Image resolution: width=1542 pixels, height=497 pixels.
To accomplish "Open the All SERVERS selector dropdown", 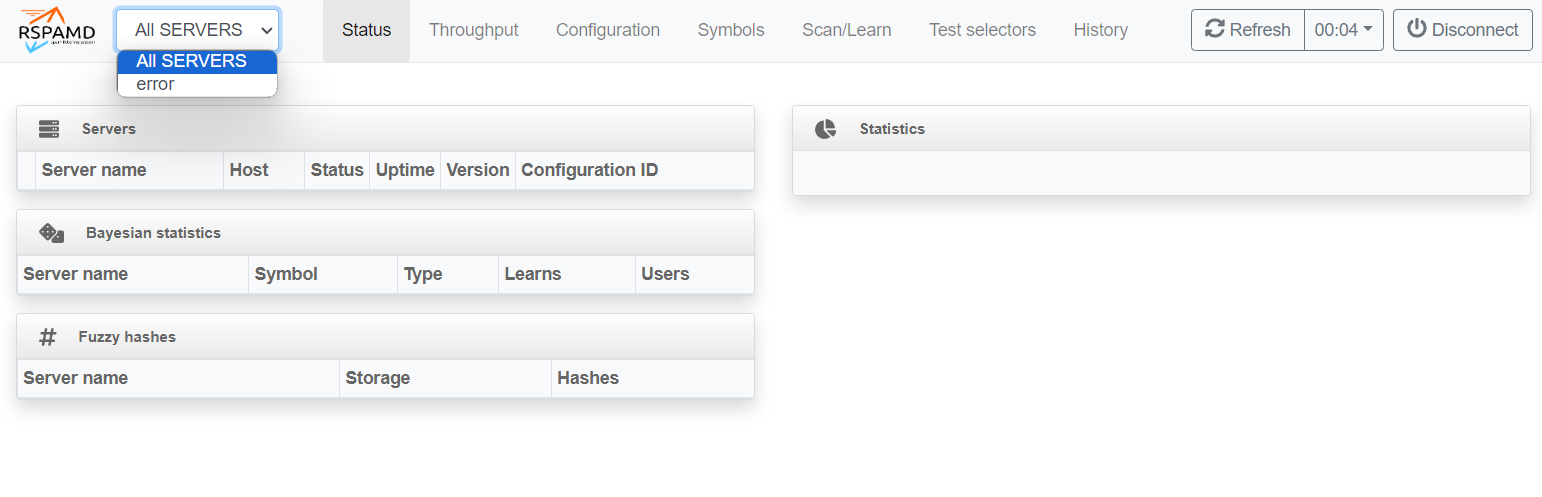I will tap(198, 30).
